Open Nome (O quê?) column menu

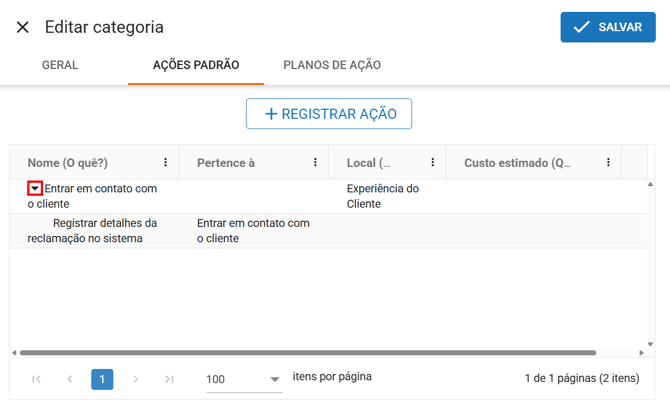tap(166, 162)
